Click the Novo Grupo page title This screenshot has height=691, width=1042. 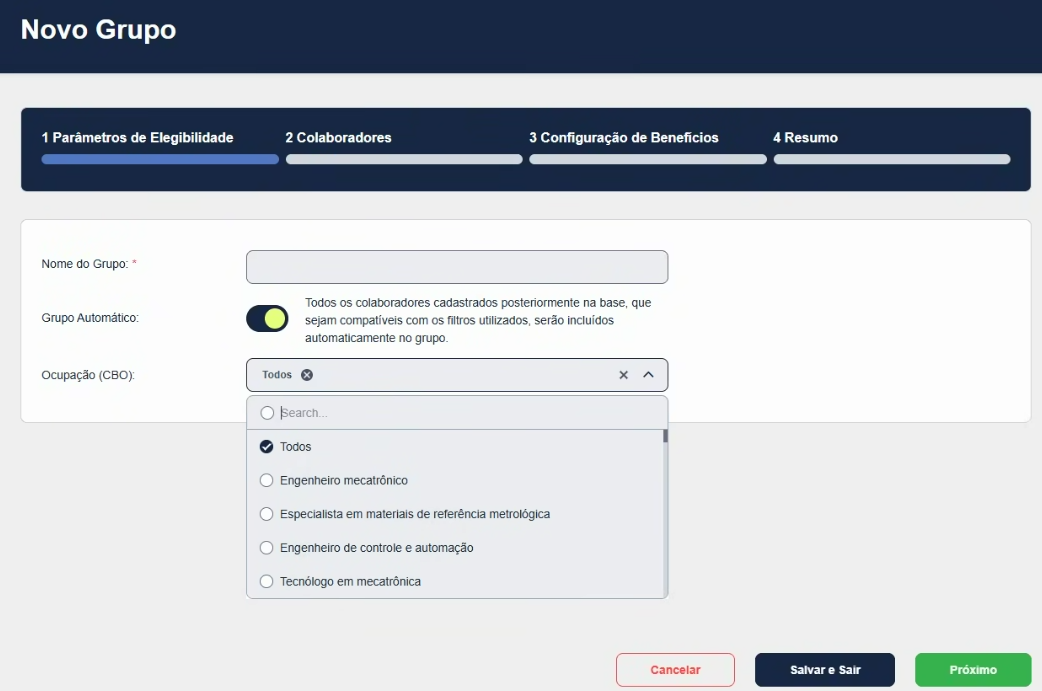[x=98, y=29]
